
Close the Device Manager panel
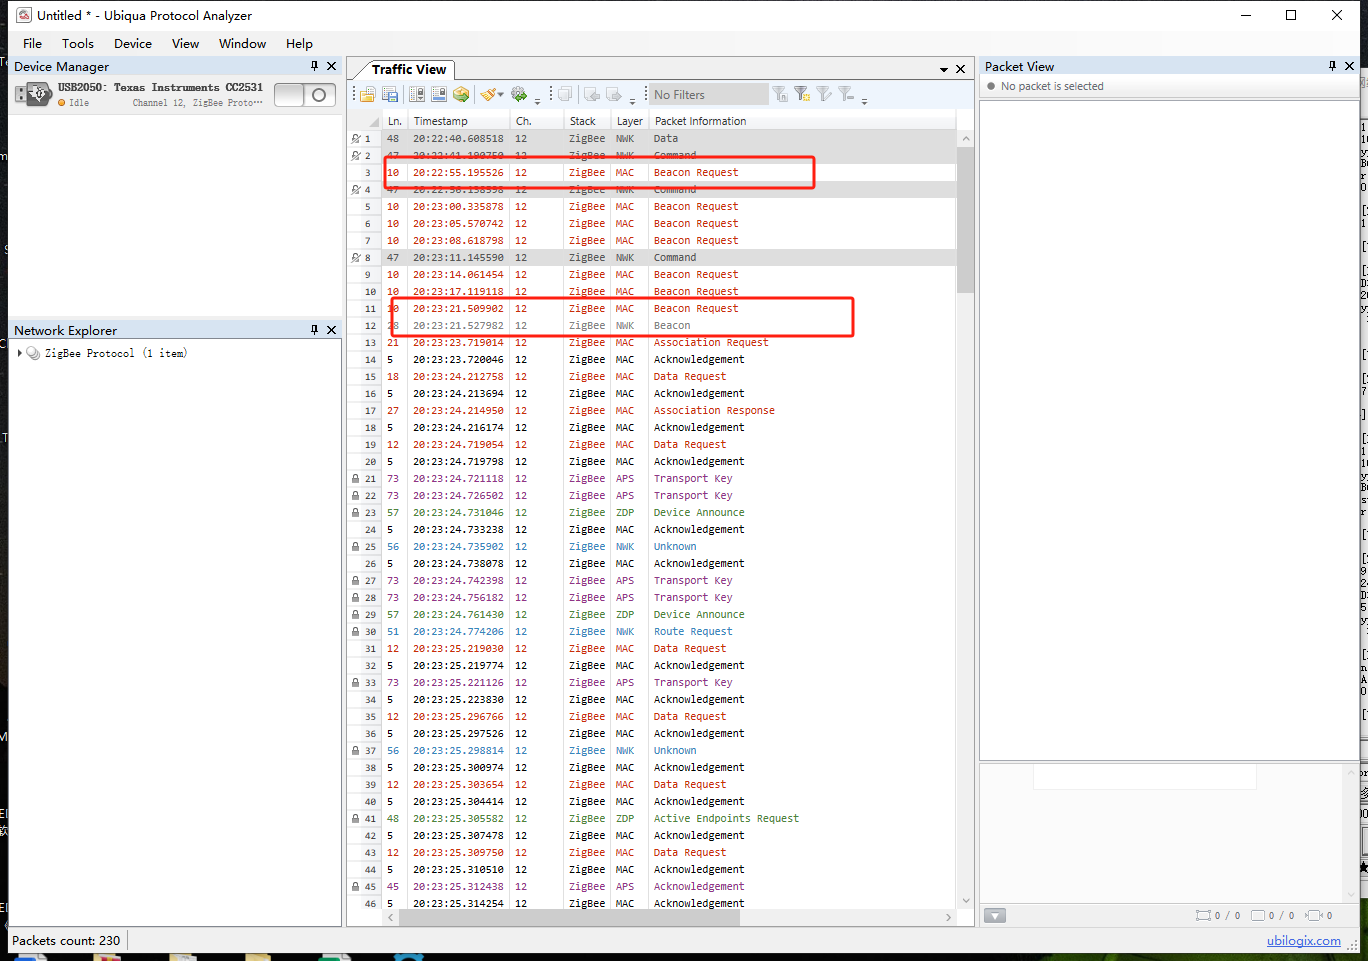point(332,66)
